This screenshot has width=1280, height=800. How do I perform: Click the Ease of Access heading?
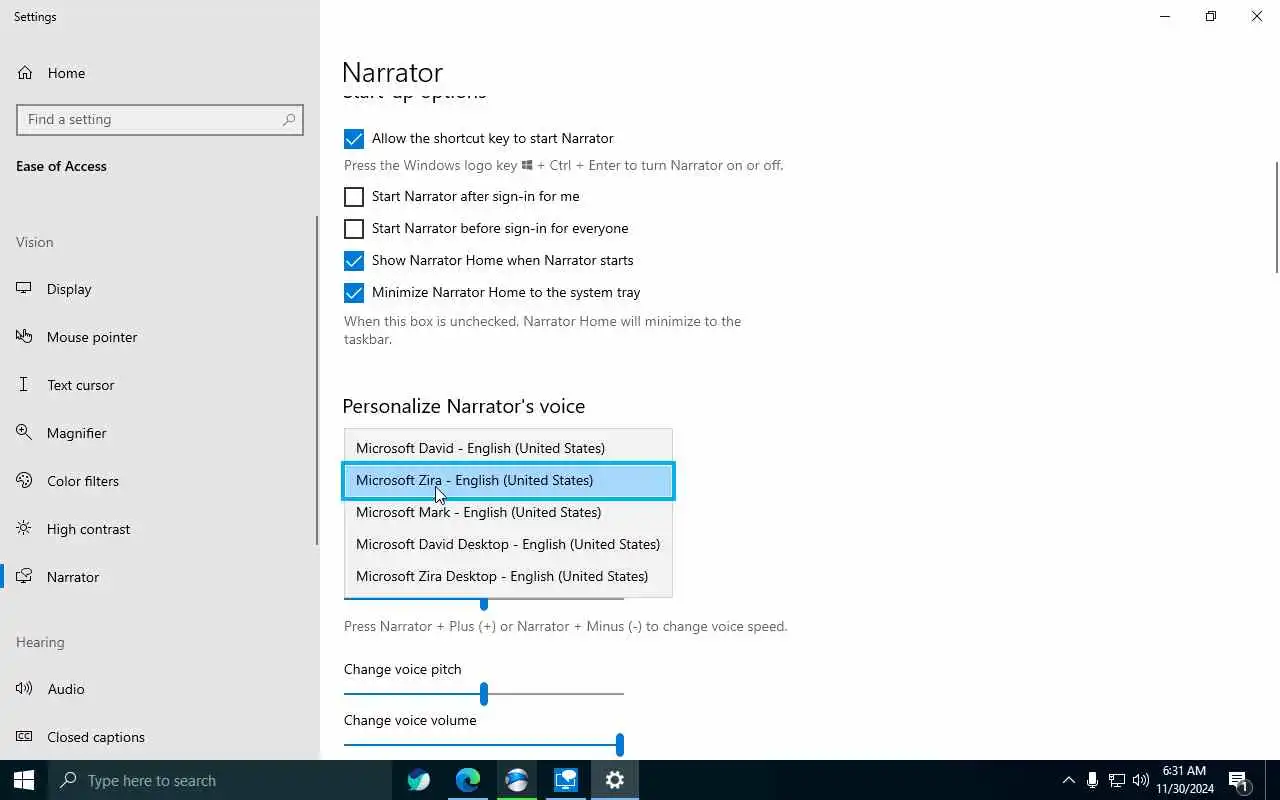click(x=61, y=166)
